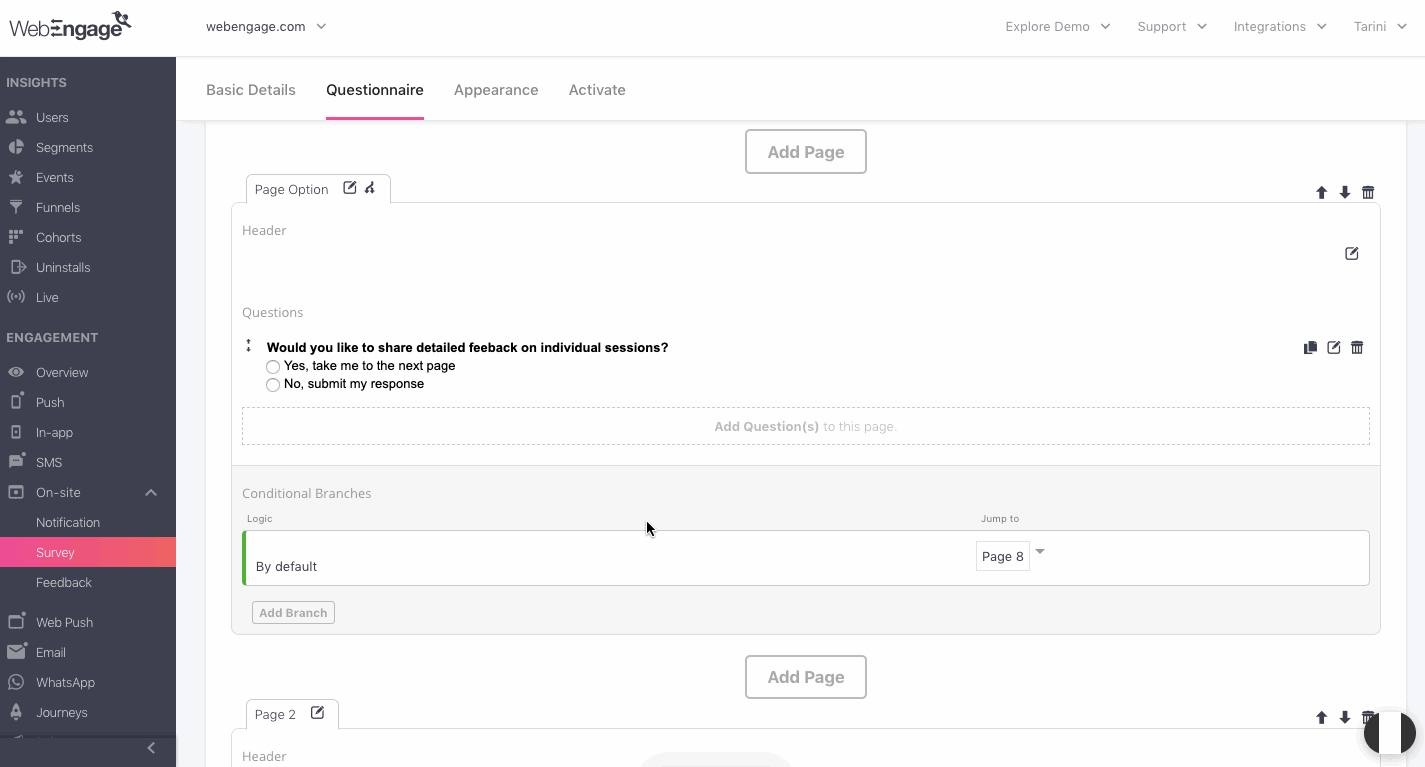This screenshot has height=767, width=1425.
Task: Open Cohorts grid icon in sidebar
Action: (15, 237)
